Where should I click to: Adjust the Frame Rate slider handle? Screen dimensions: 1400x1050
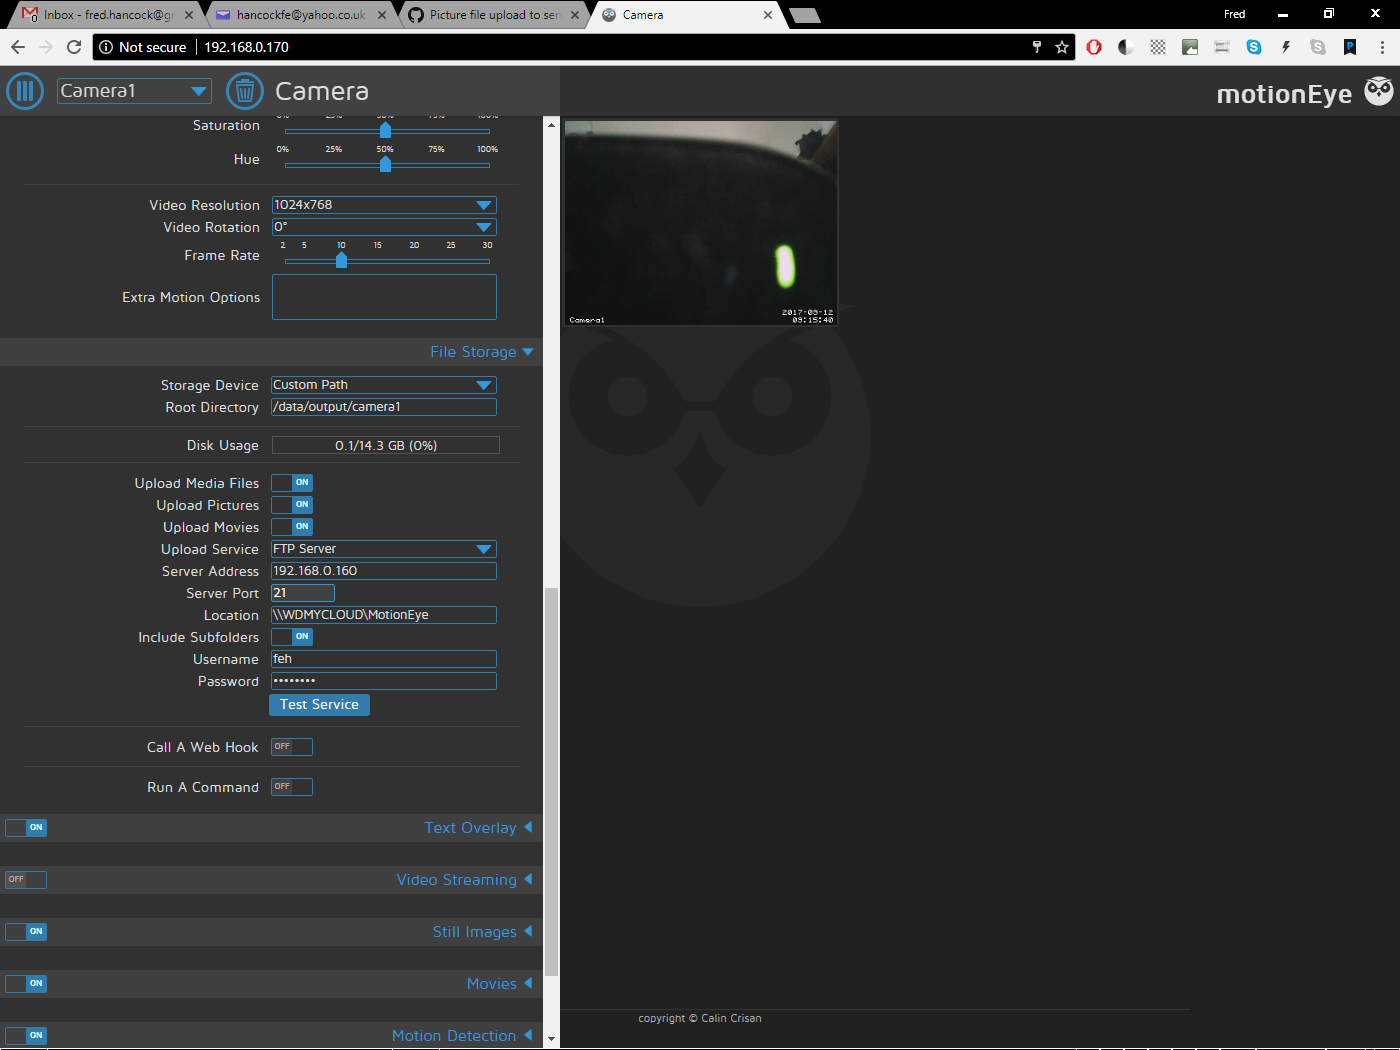click(x=341, y=260)
